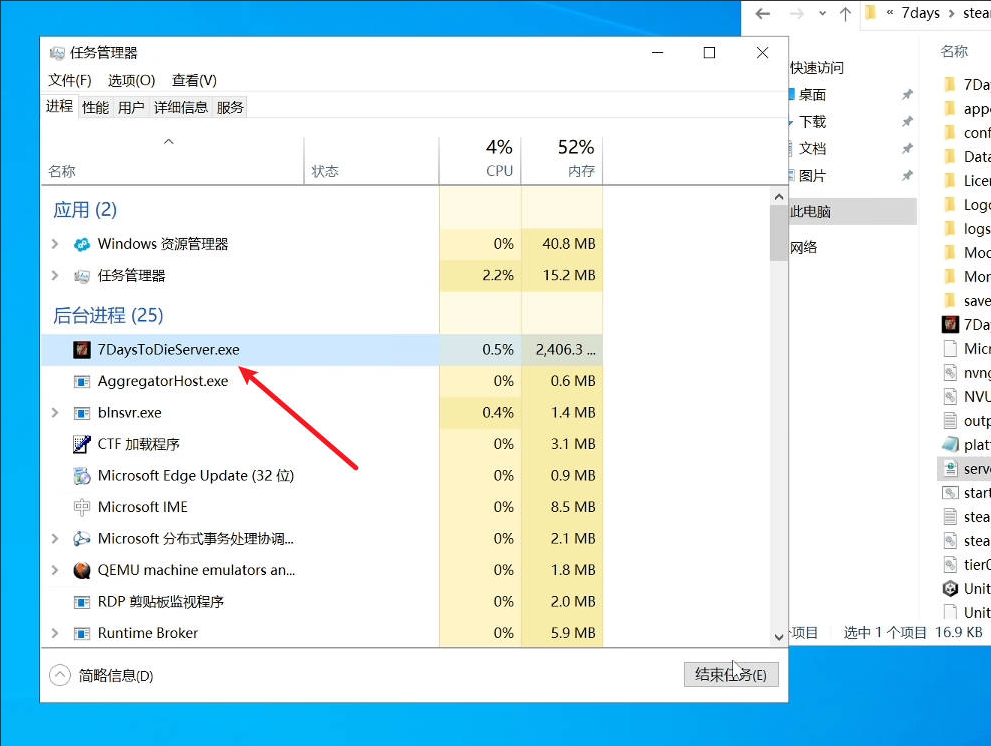Switch to the 性能 tab

96,107
